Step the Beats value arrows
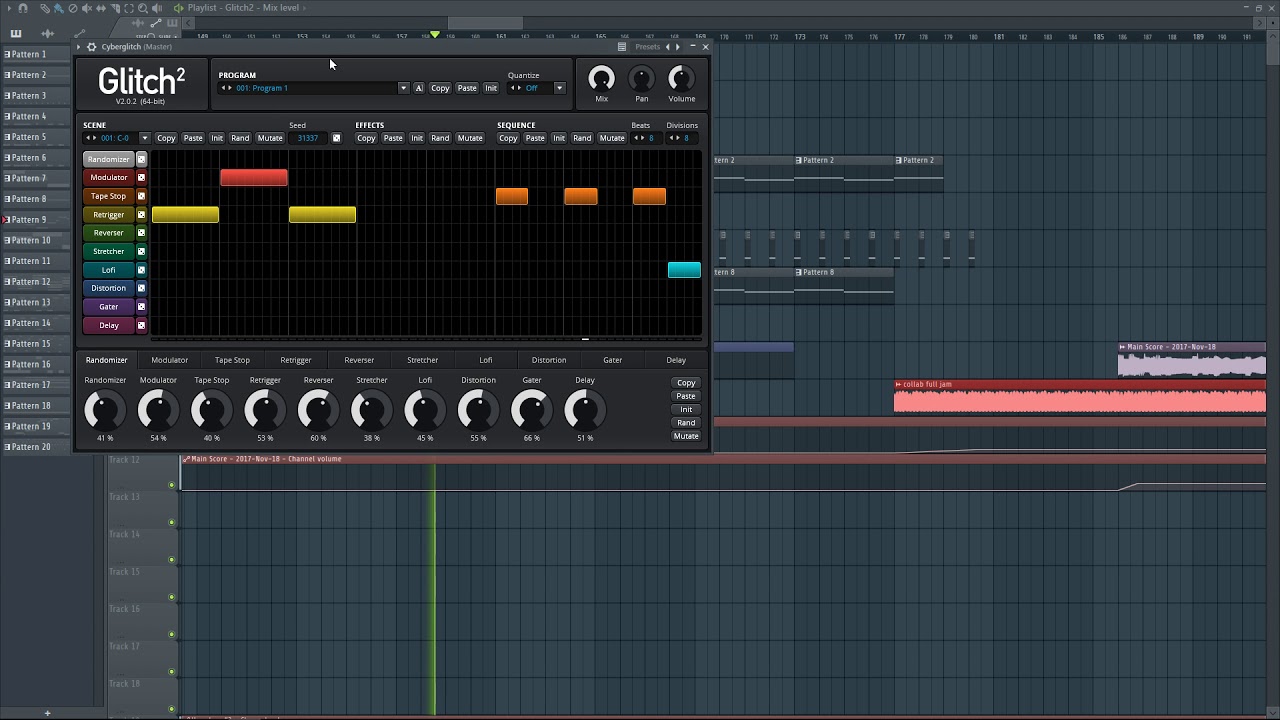The height and width of the screenshot is (720, 1280). (641, 138)
